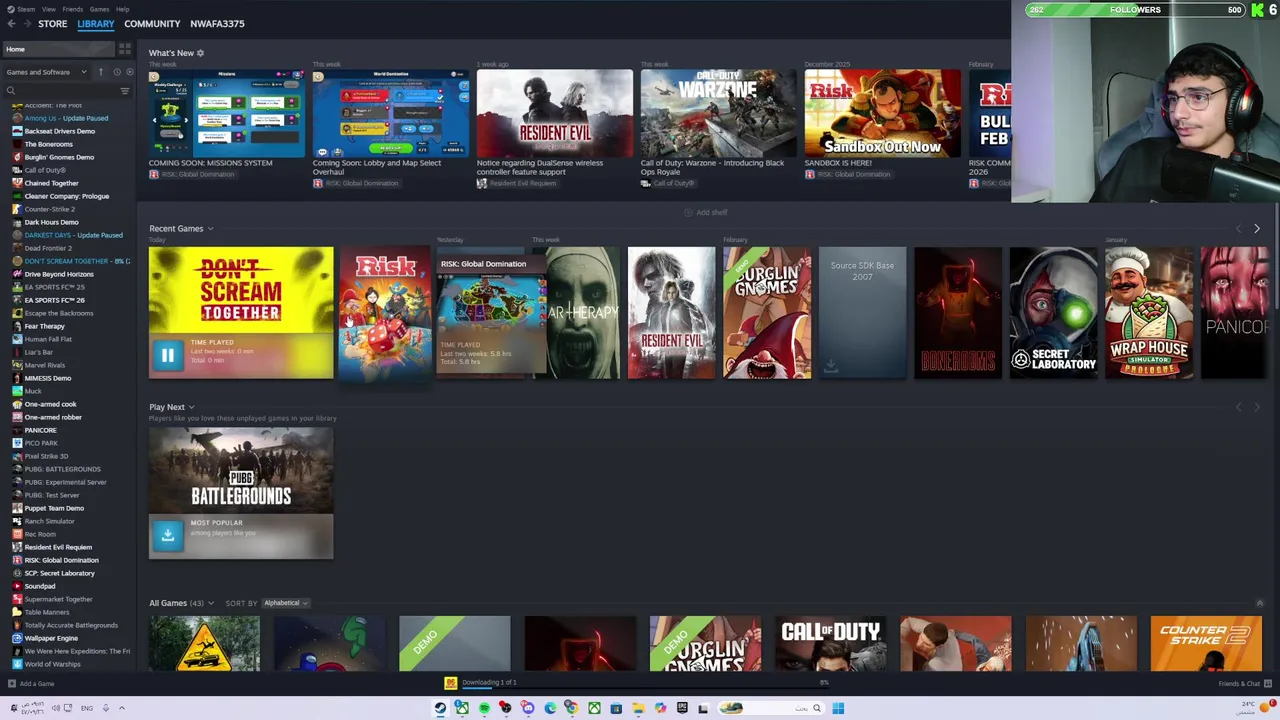Image resolution: width=1280 pixels, height=720 pixels.
Task: Click the What's New settings gear
Action: 200,53
